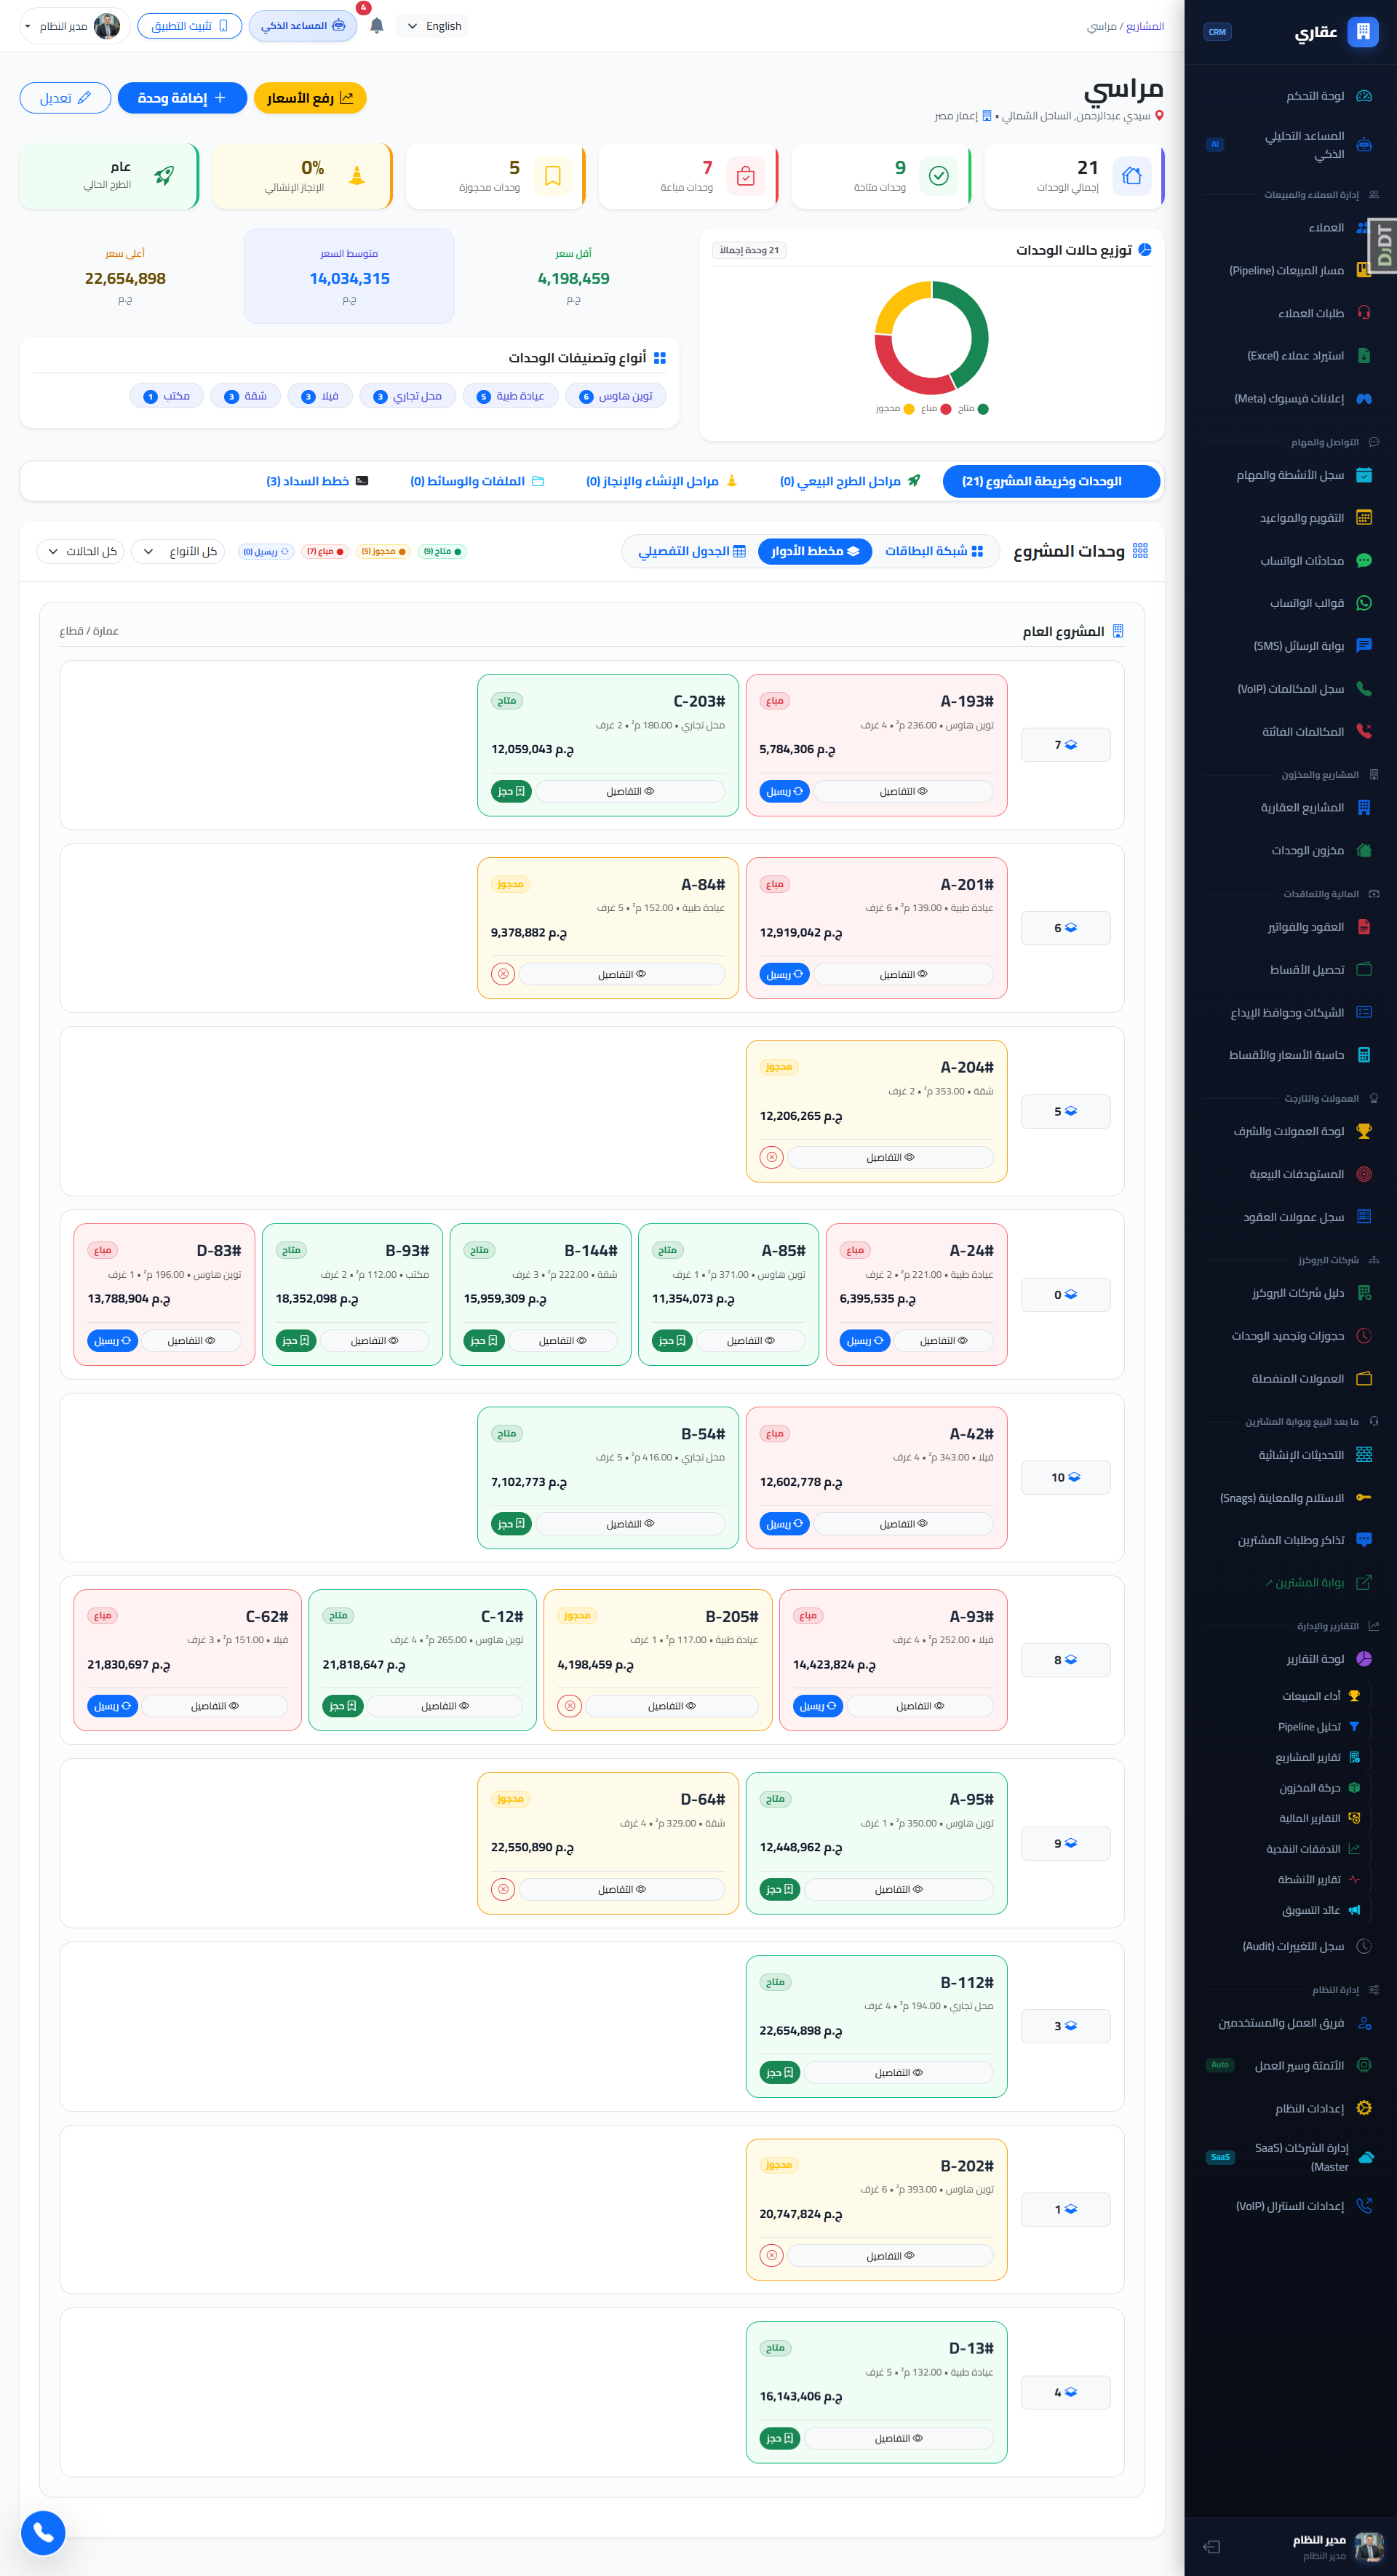Screen dimensions: 1397x2576
Task: Open the notifications bell icon
Action: [376, 26]
